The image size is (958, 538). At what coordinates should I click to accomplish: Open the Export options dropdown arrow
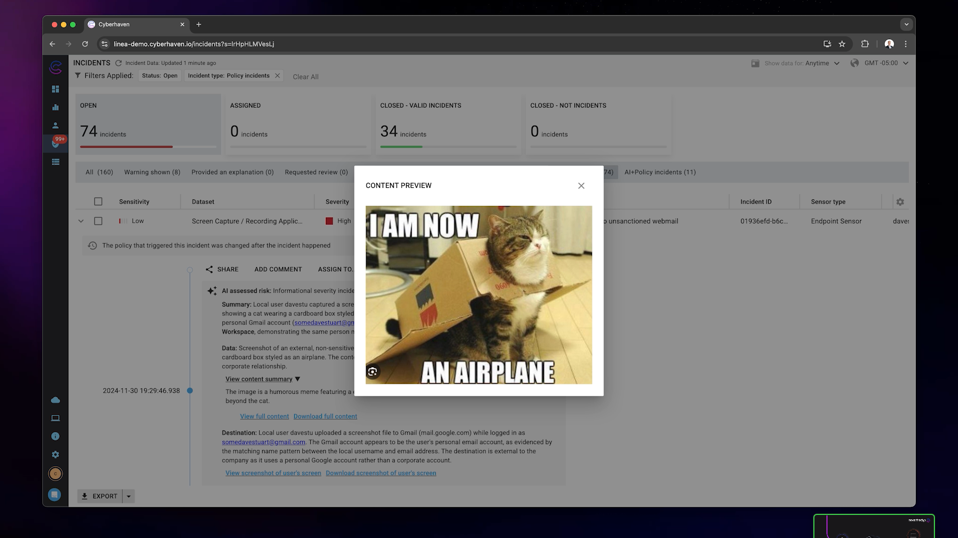pyautogui.click(x=128, y=496)
